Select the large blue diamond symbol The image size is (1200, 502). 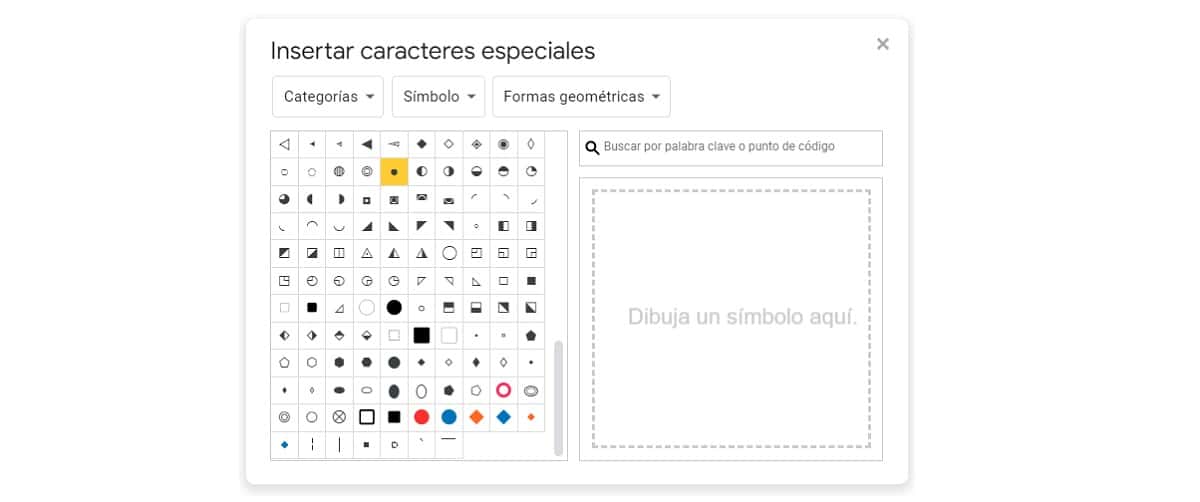(504, 417)
